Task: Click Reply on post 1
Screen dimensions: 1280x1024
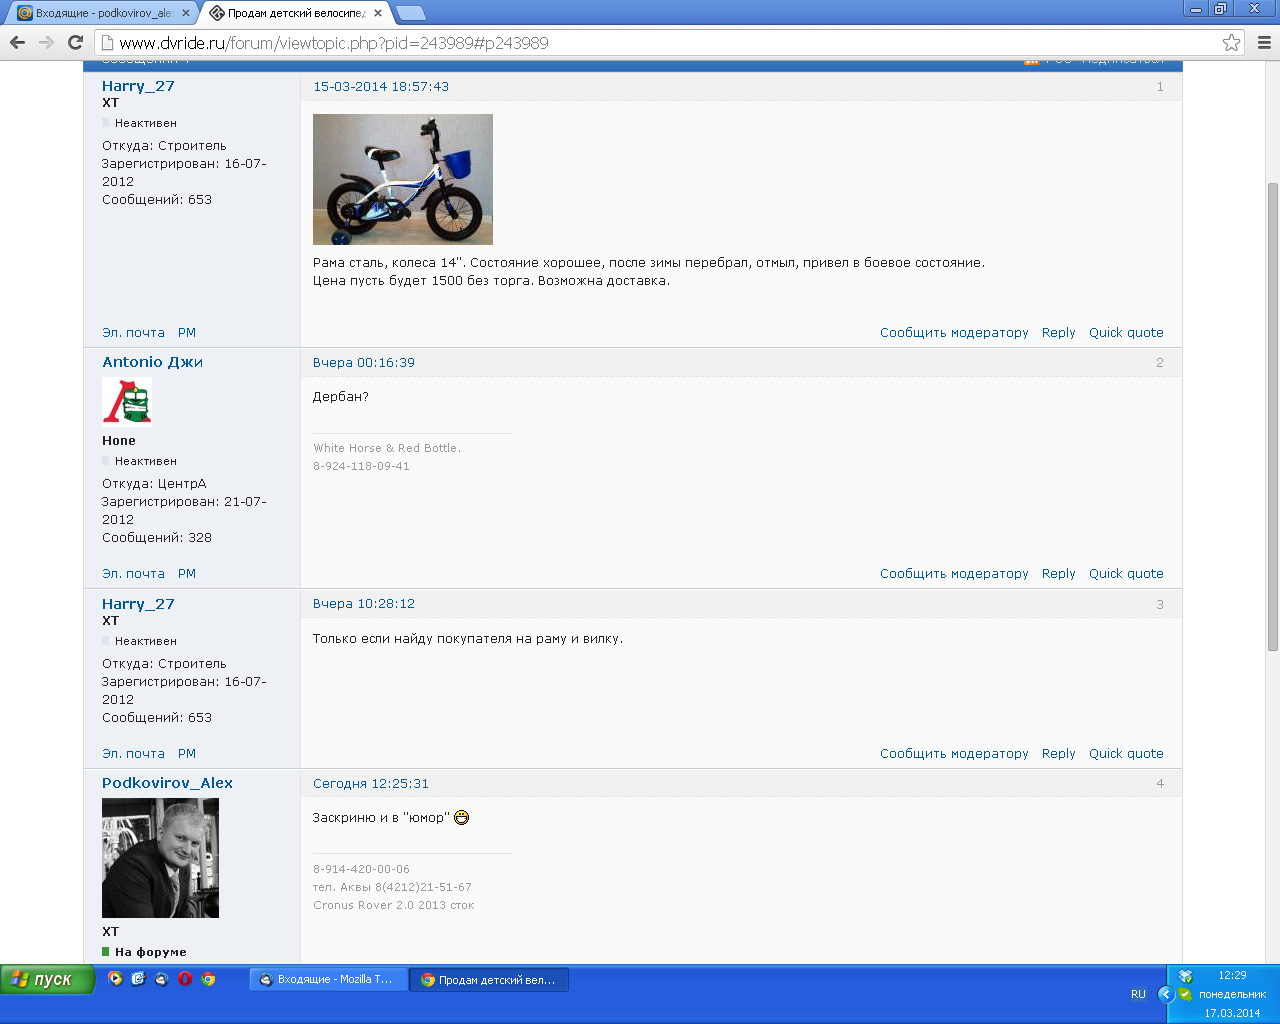Action: click(x=1059, y=333)
